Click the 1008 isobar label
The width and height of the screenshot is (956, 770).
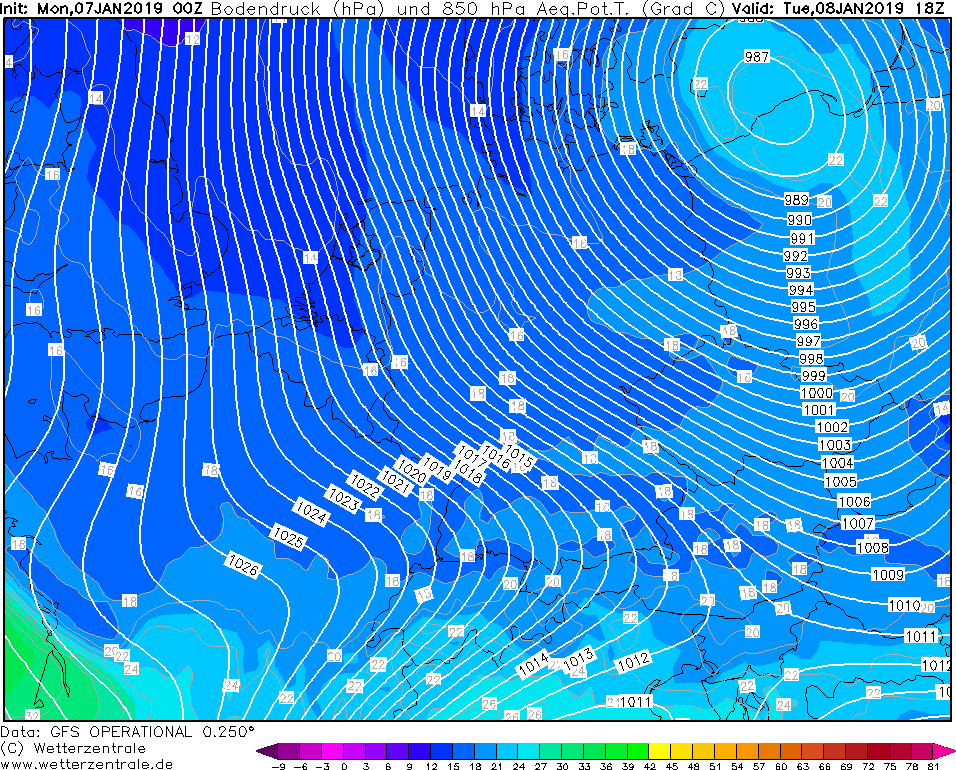point(872,547)
